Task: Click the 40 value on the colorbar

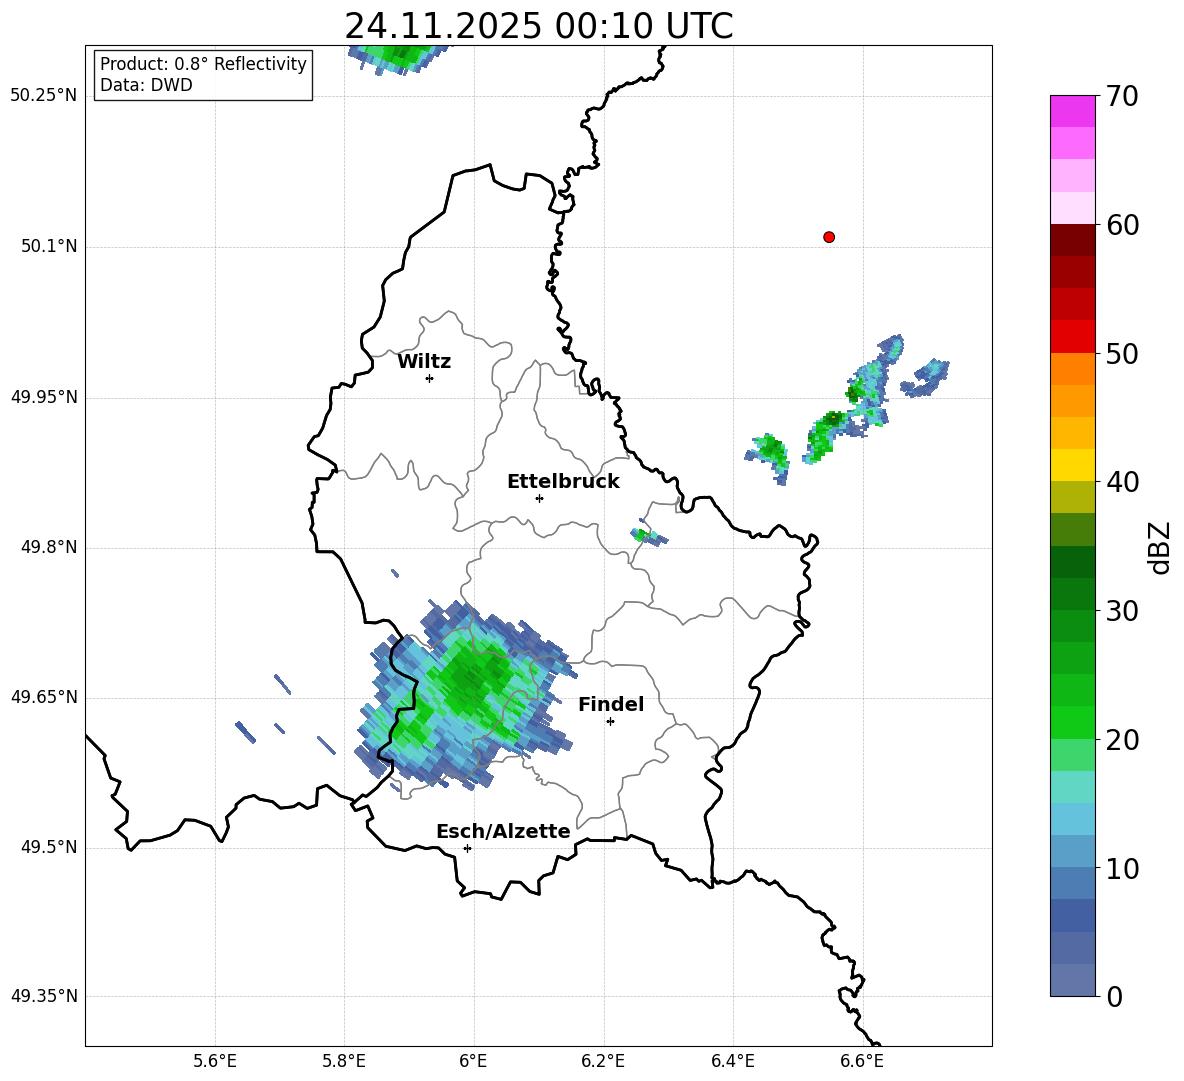Action: 1122,482
